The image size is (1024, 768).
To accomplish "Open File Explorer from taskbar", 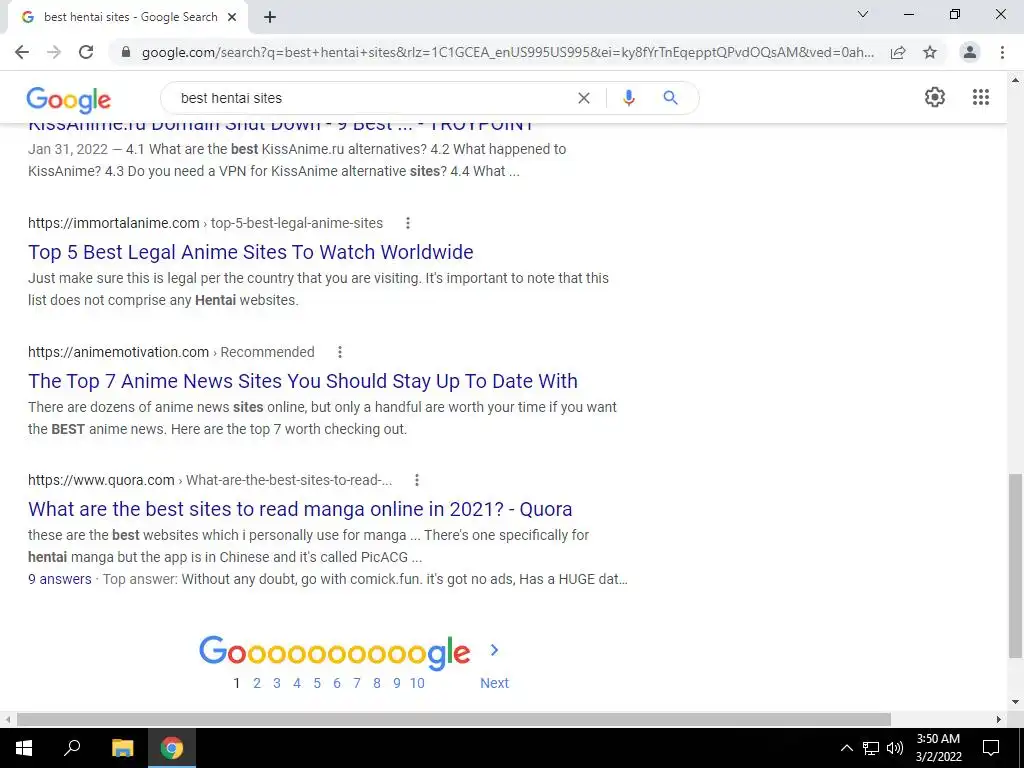I will coord(122,748).
